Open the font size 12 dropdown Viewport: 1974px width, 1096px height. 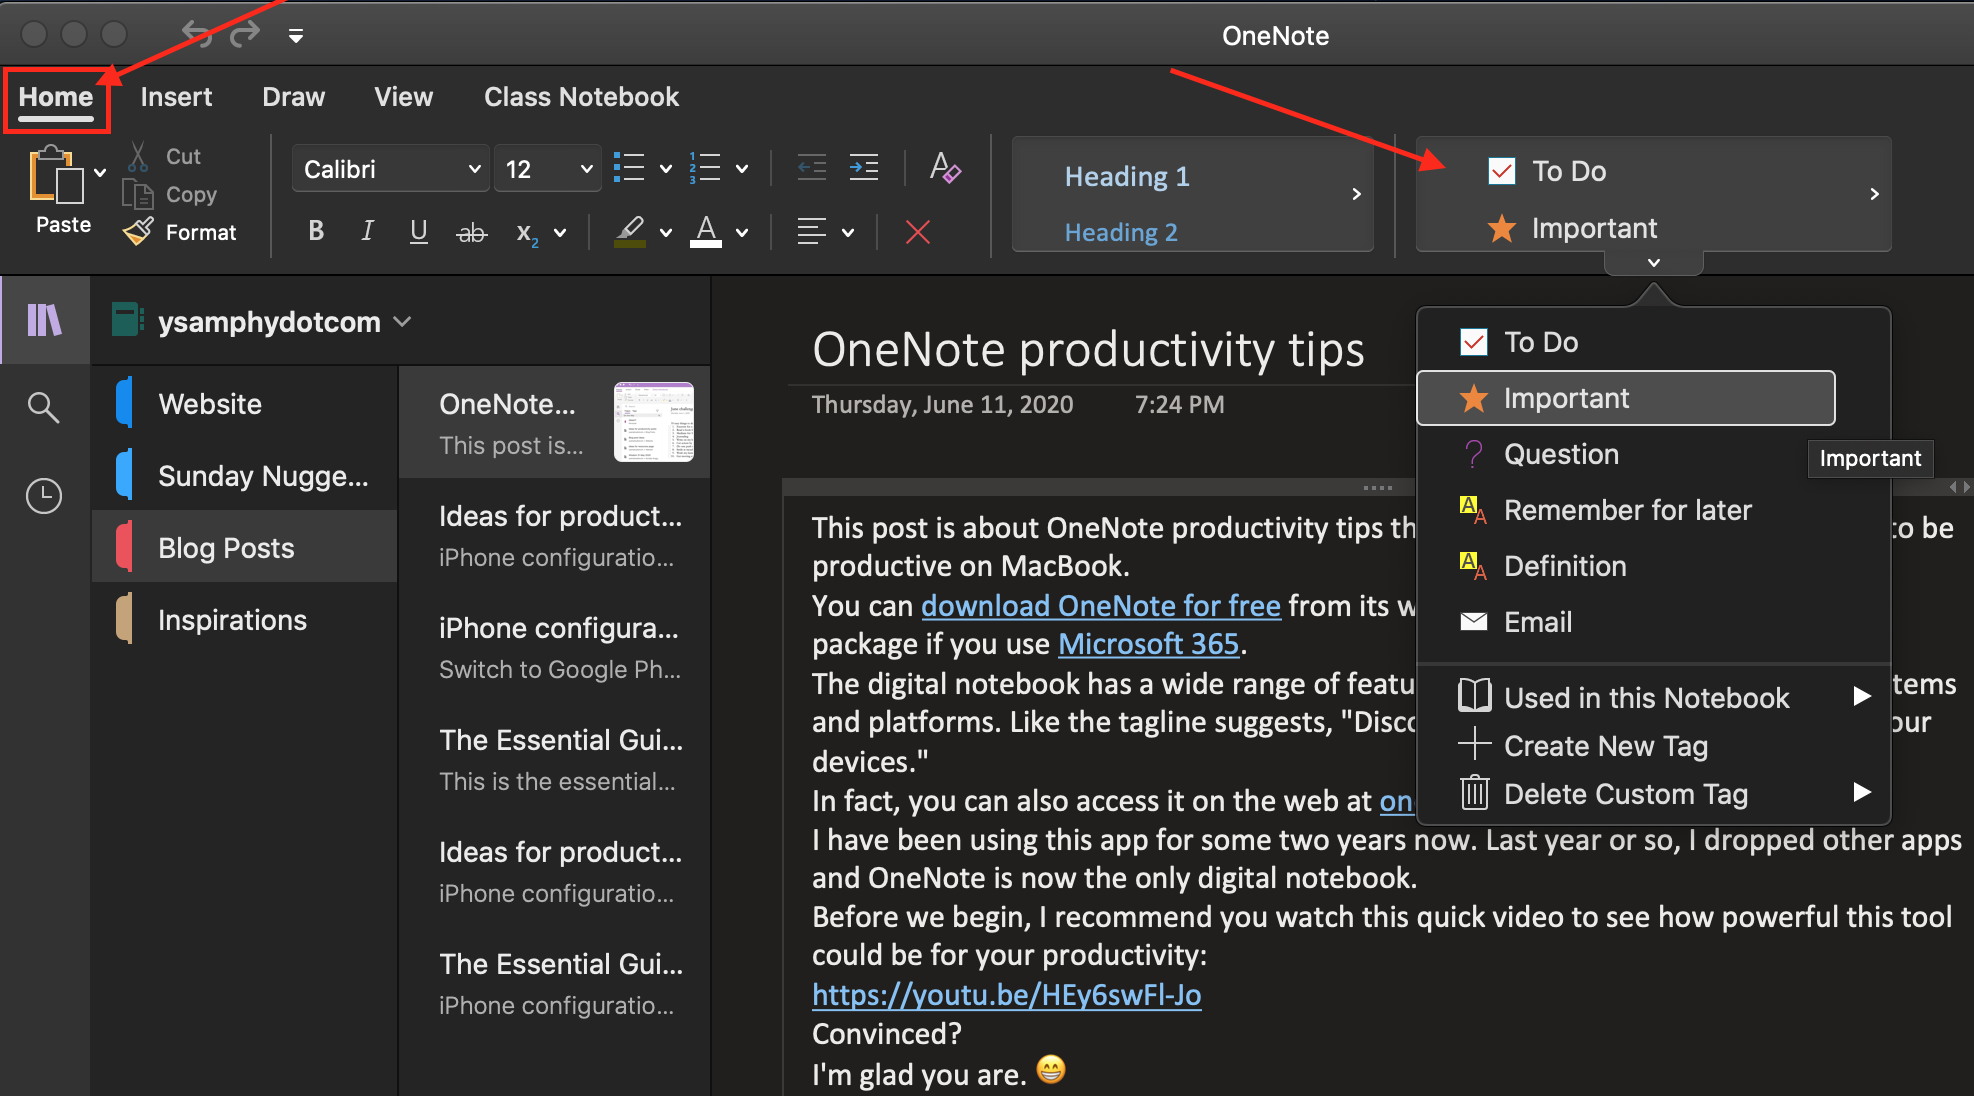548,169
